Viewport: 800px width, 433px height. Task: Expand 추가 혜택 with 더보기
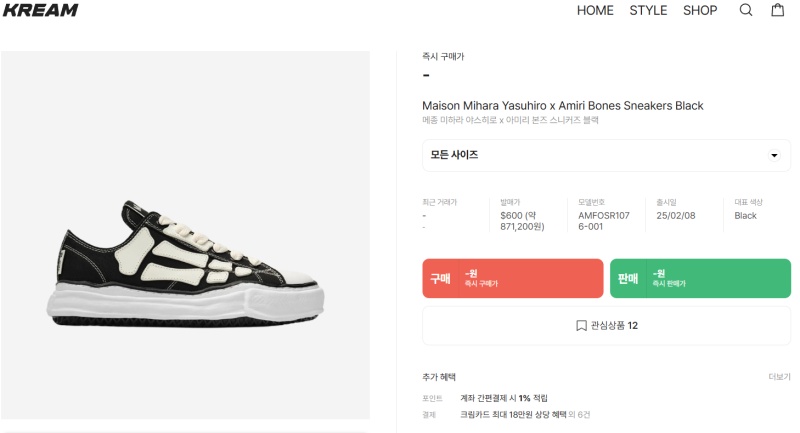[x=779, y=377]
